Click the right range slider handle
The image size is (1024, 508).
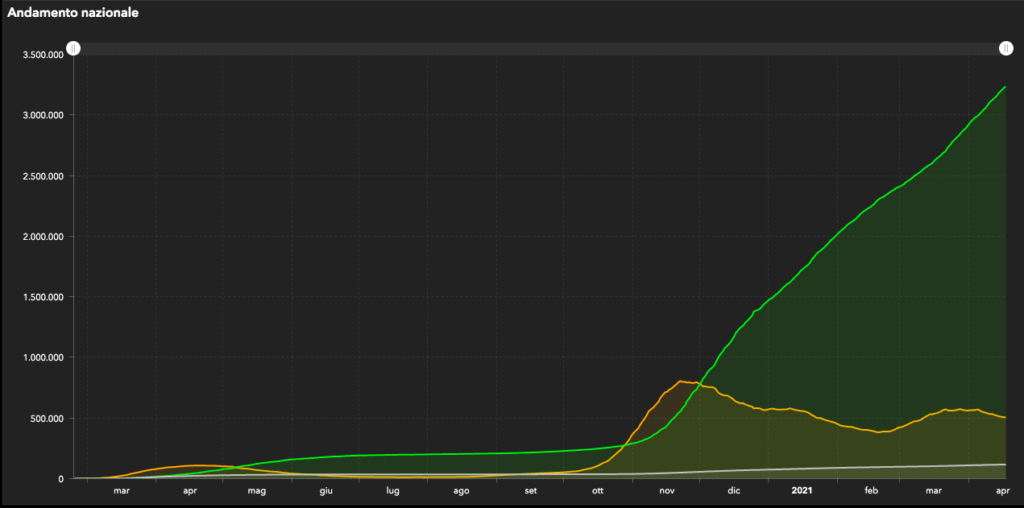1005,49
